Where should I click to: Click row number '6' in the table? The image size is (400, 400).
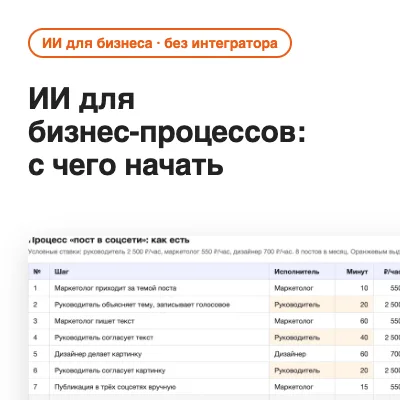(x=35, y=370)
